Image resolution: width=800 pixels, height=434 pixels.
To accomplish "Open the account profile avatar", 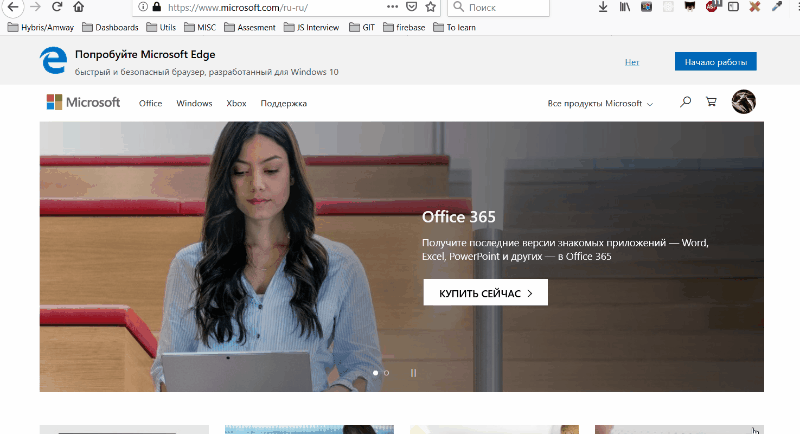I will tap(743, 101).
